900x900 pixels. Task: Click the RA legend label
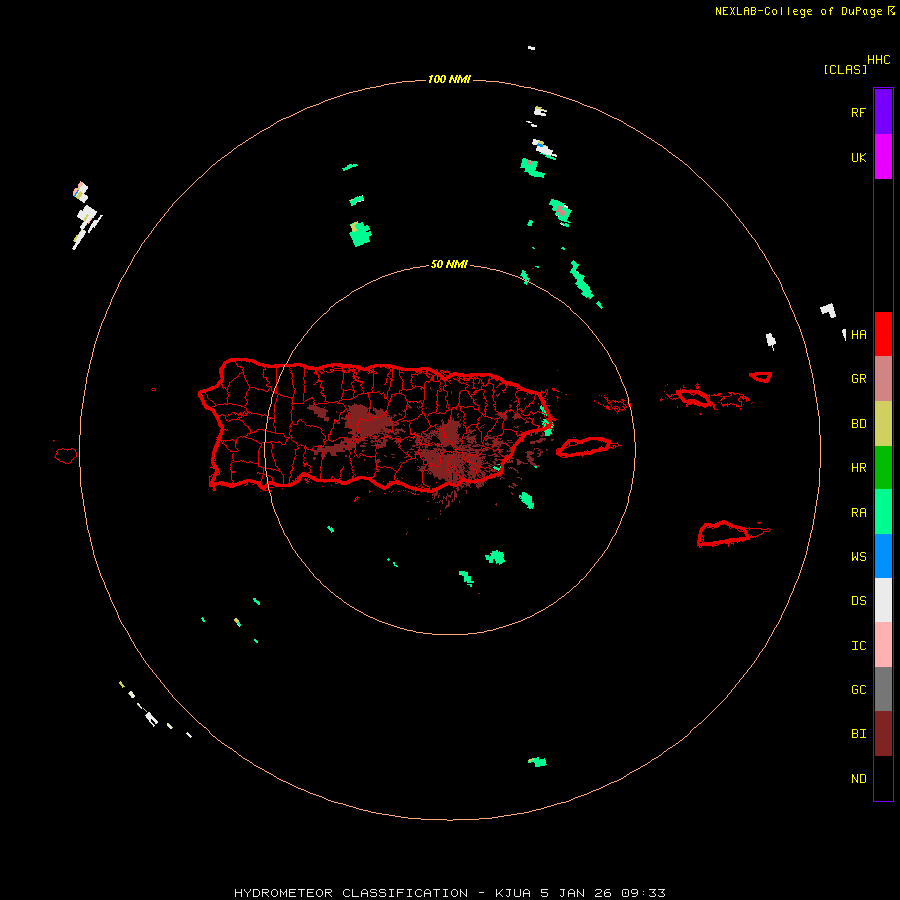(x=858, y=513)
